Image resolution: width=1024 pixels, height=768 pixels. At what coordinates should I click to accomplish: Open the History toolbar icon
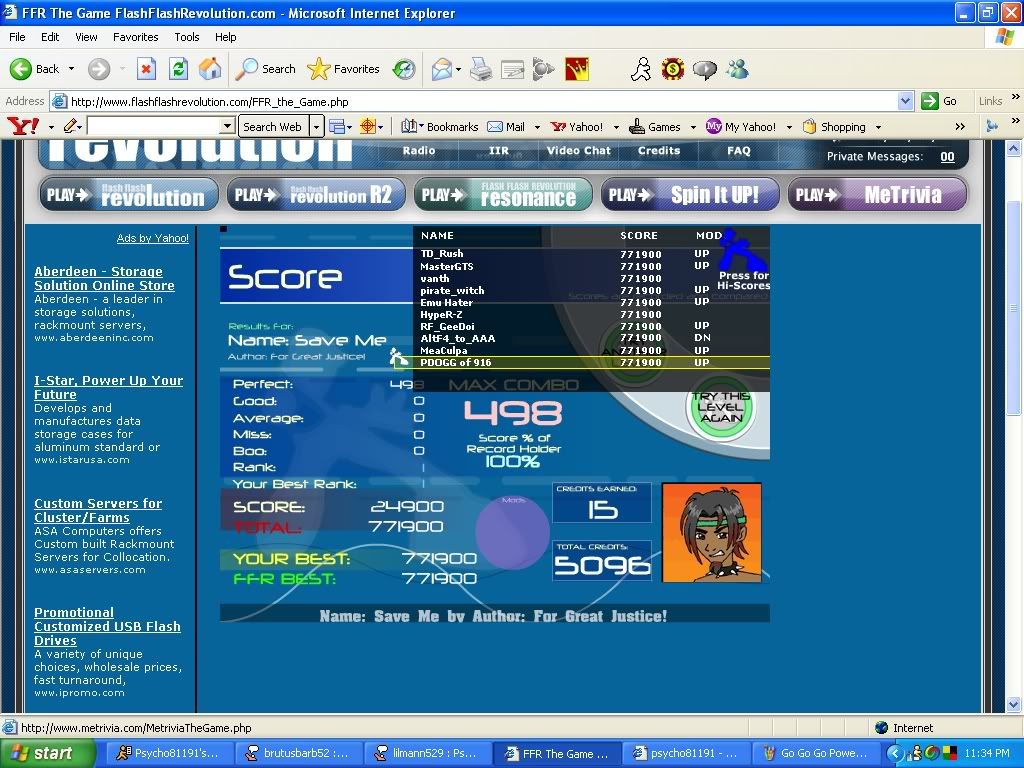click(x=404, y=69)
